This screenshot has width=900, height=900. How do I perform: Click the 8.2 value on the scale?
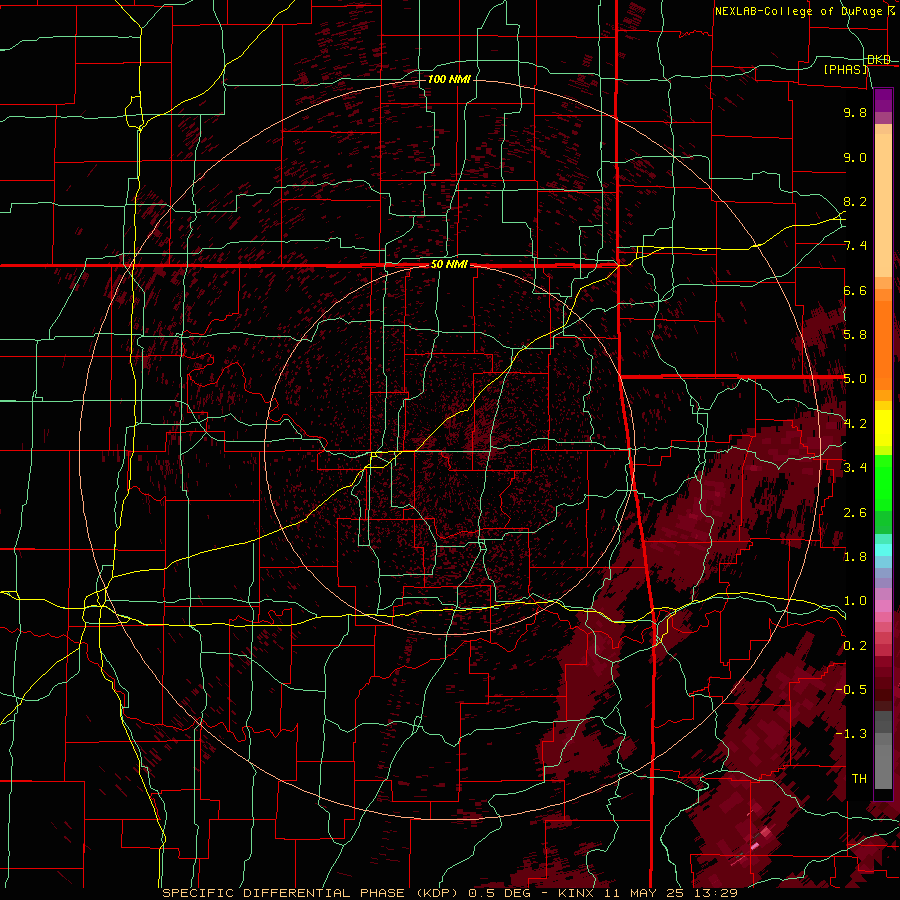tap(855, 201)
